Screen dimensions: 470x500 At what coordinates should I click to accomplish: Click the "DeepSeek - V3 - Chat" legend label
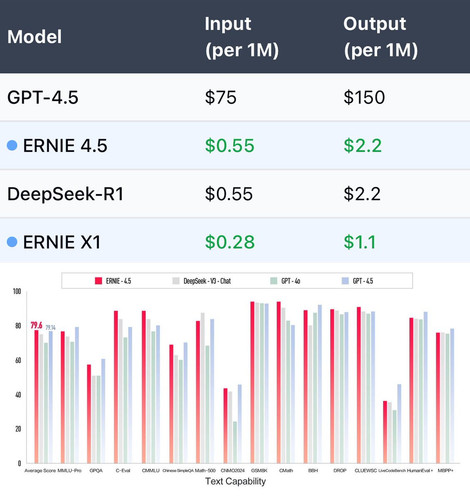(x=207, y=281)
